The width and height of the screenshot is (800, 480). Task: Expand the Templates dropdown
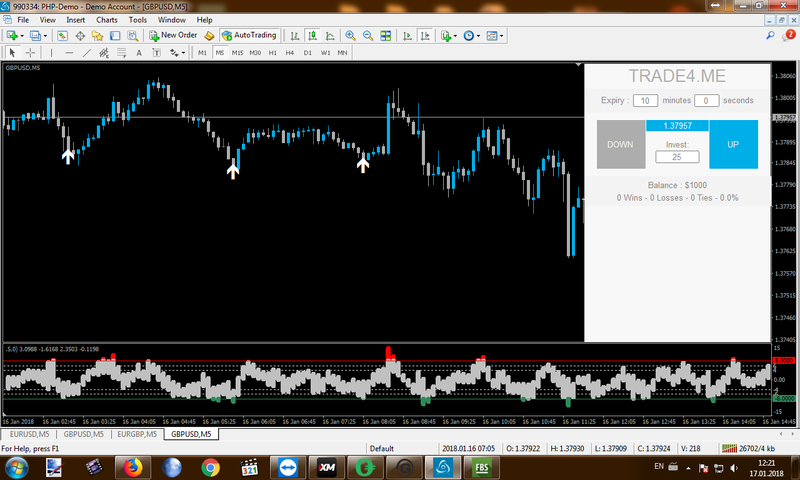coord(502,36)
